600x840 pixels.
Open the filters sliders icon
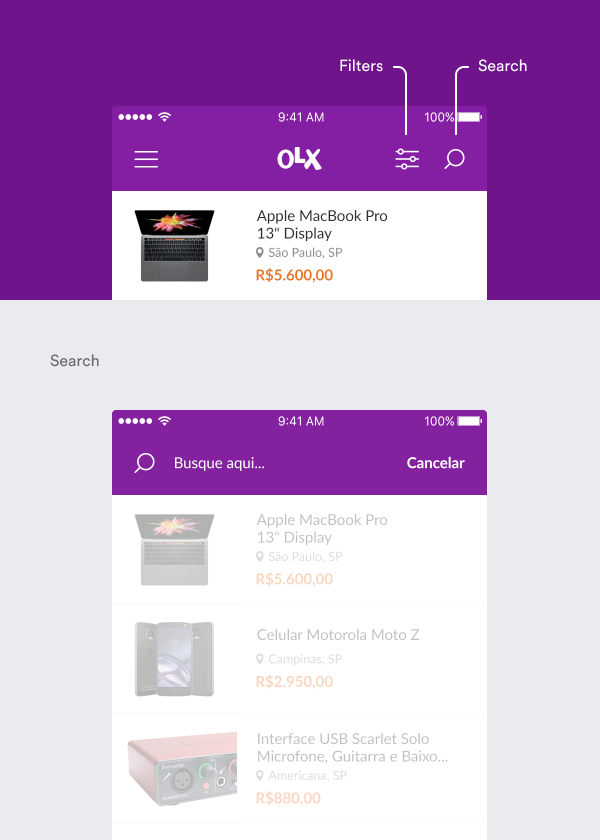tap(407, 159)
